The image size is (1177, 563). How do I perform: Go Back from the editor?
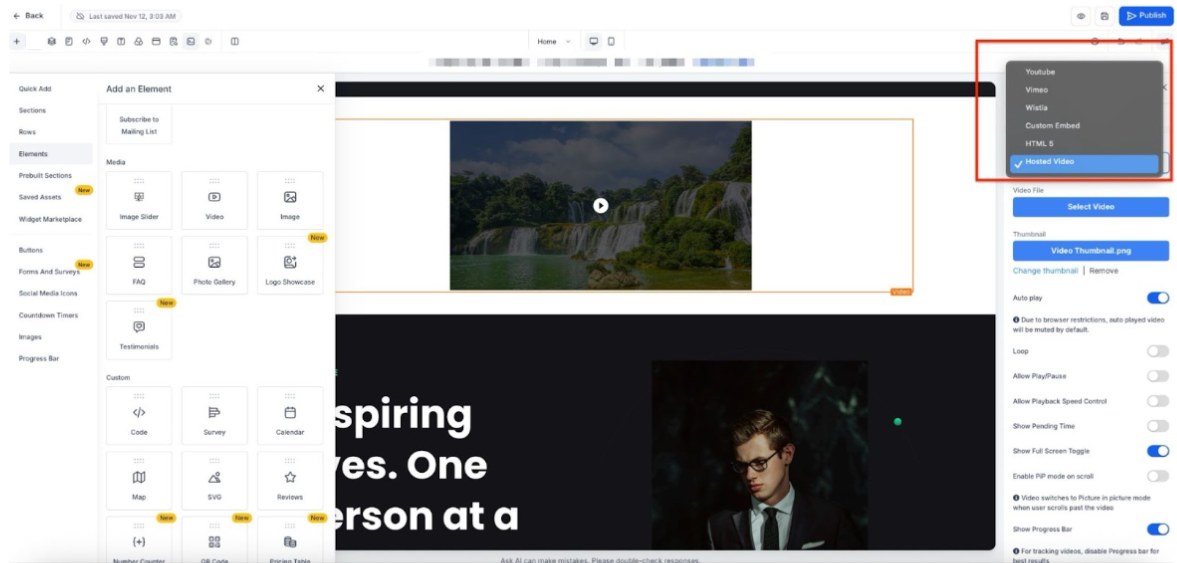pos(29,16)
